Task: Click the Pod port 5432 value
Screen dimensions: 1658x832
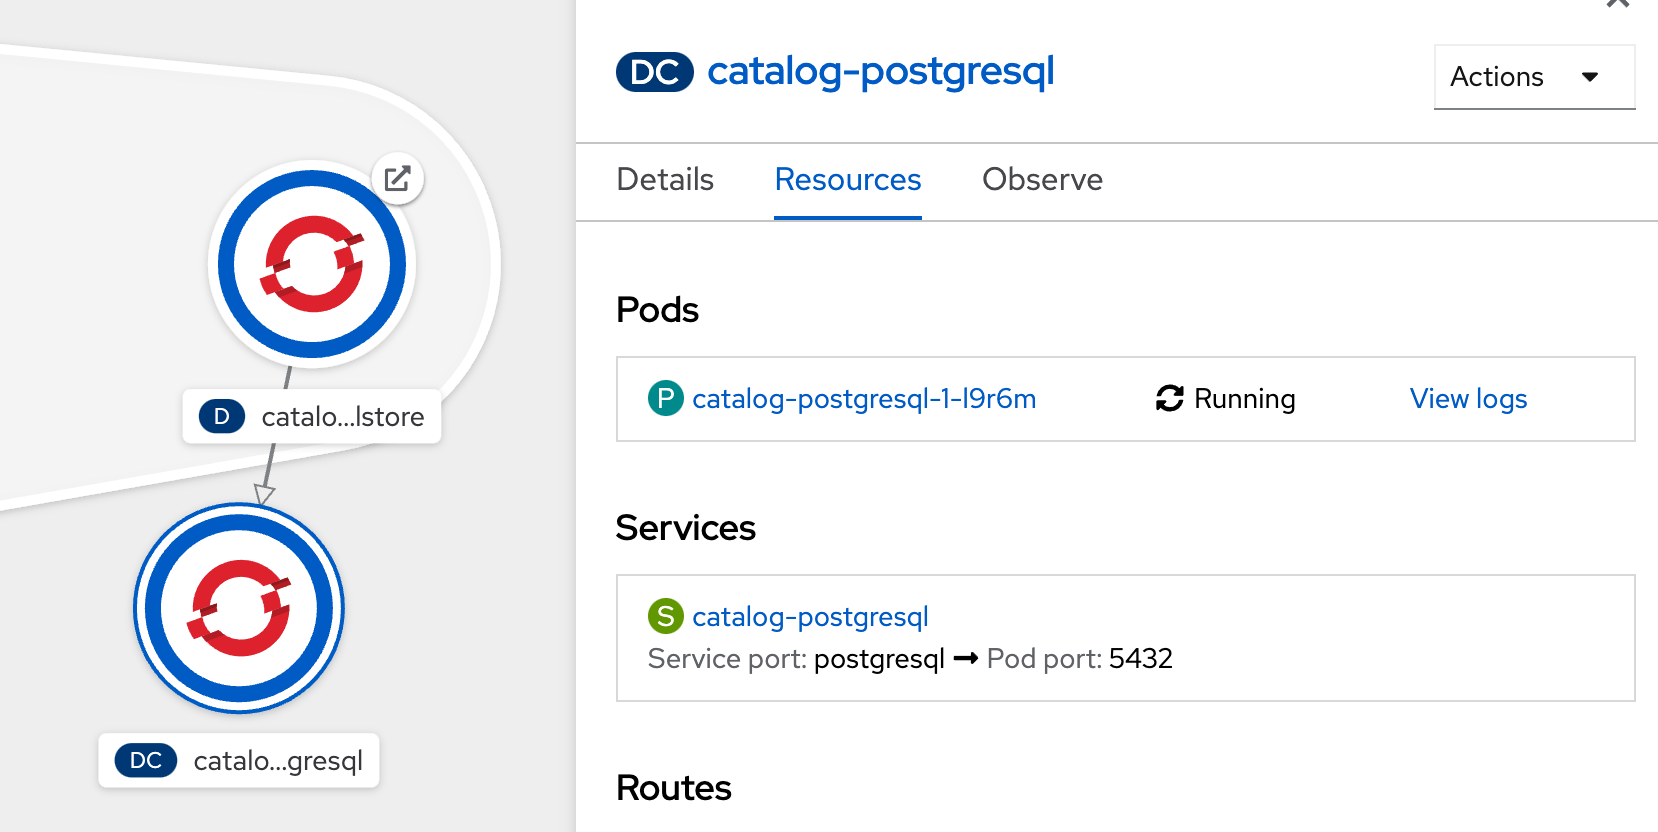Action: [1141, 659]
